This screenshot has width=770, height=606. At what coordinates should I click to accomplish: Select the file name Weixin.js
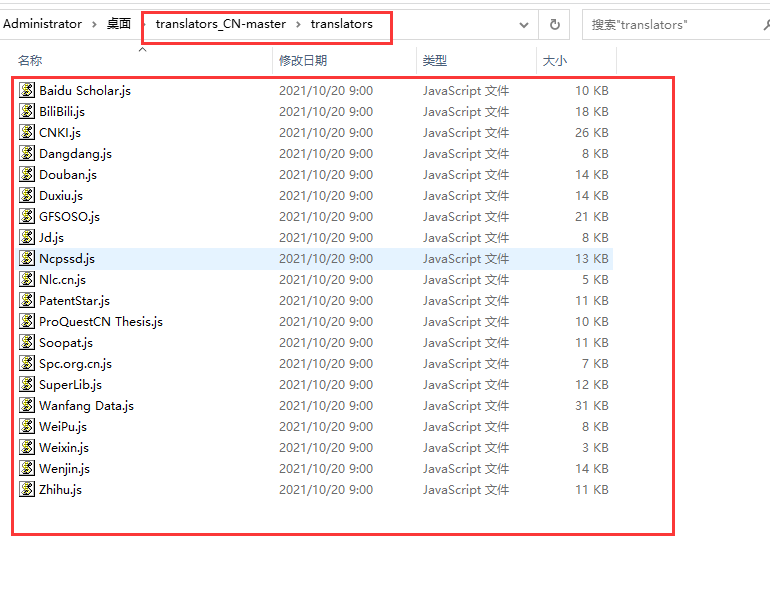pyautogui.click(x=64, y=447)
